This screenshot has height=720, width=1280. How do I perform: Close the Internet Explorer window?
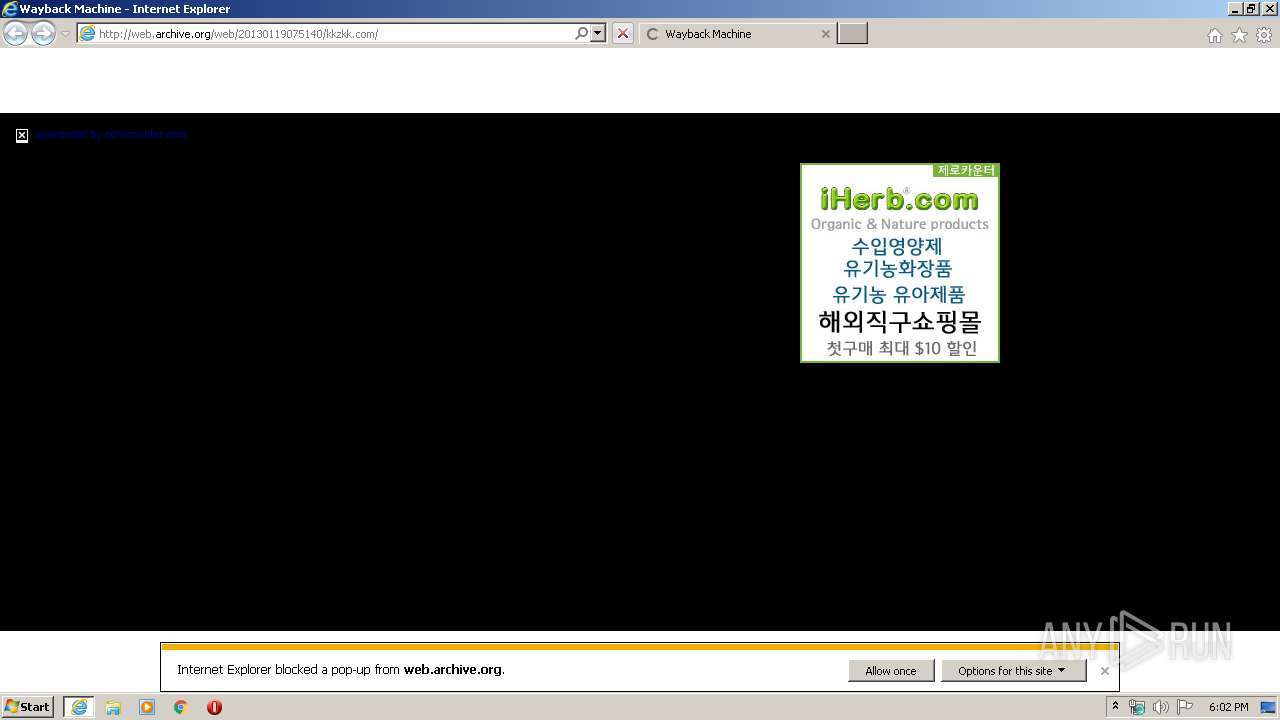click(x=1268, y=9)
